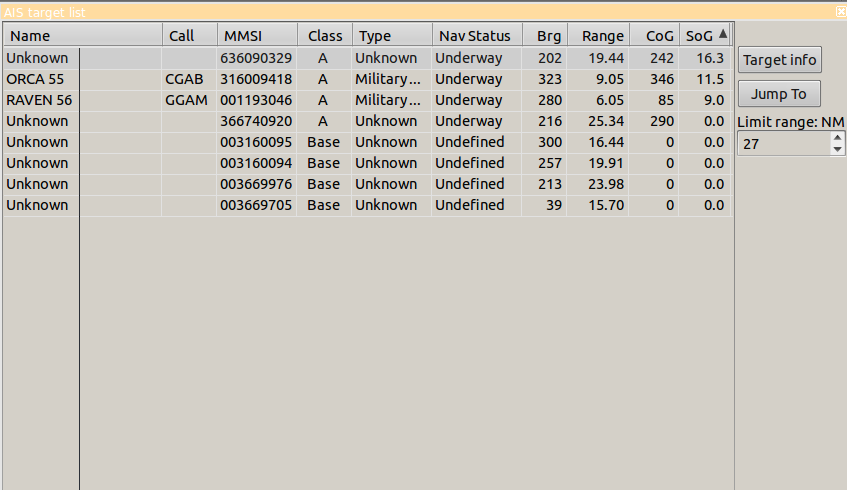Click the Target info button
847x490 pixels.
pos(779,60)
